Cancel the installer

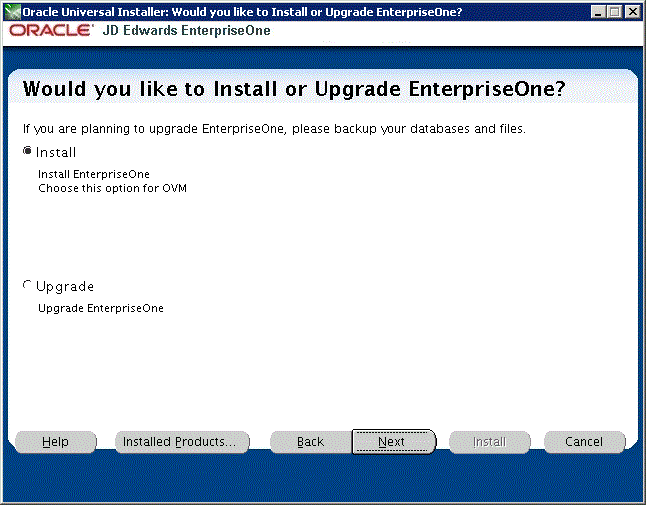click(584, 442)
